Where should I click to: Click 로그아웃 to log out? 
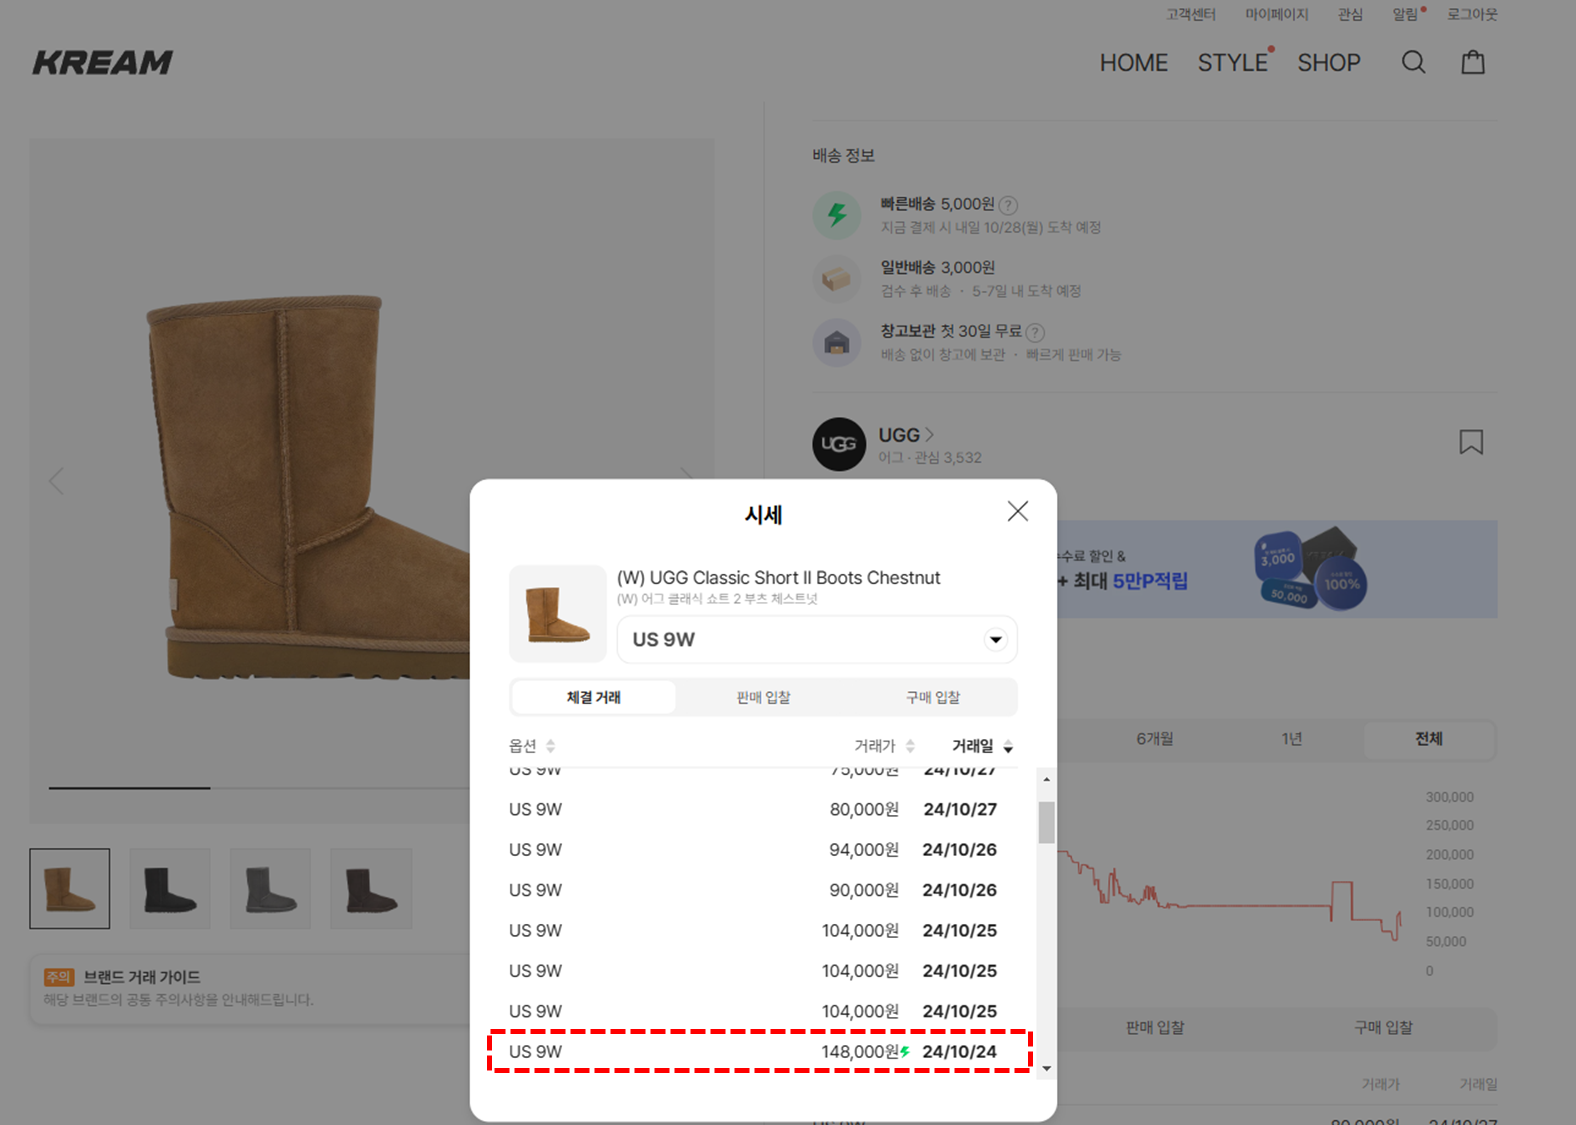point(1472,14)
